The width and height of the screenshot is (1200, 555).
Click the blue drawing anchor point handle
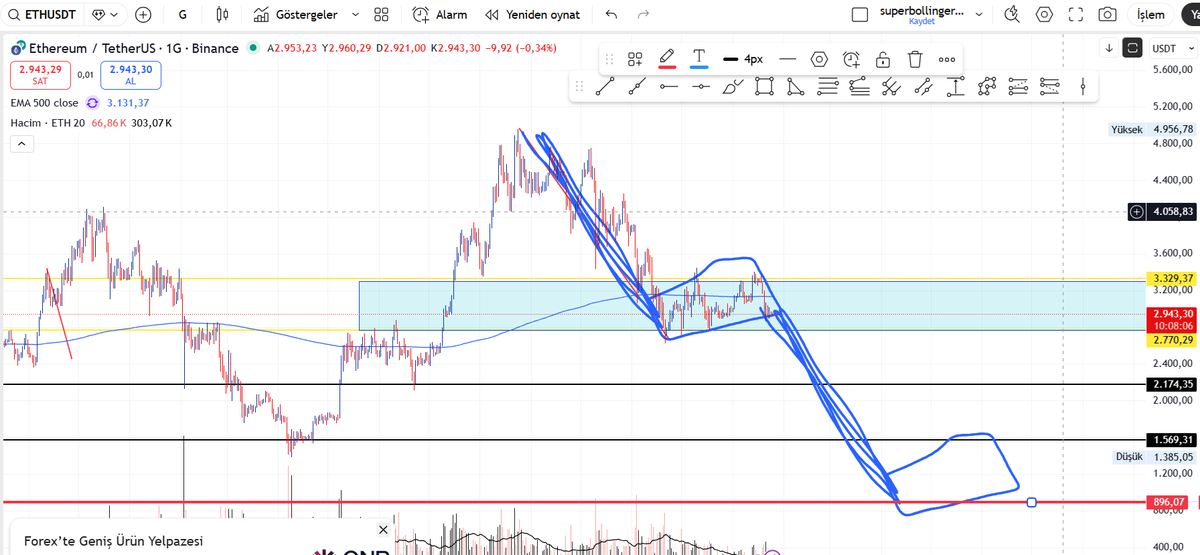[x=1032, y=502]
